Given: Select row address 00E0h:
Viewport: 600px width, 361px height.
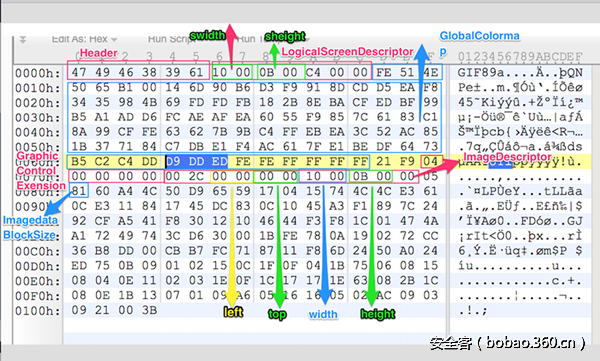Looking at the screenshot, I should pos(38,281).
